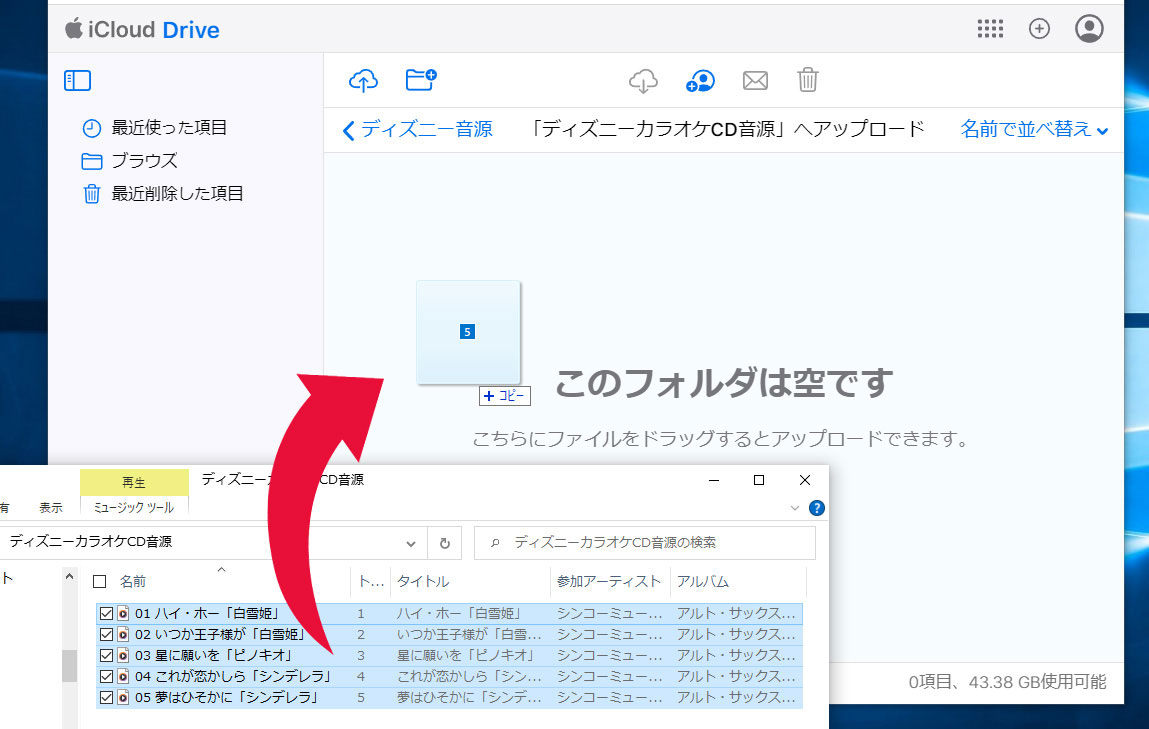This screenshot has width=1149, height=729.
Task: Click file icon of 05 夢はひそかに
Action: pyautogui.click(x=123, y=697)
